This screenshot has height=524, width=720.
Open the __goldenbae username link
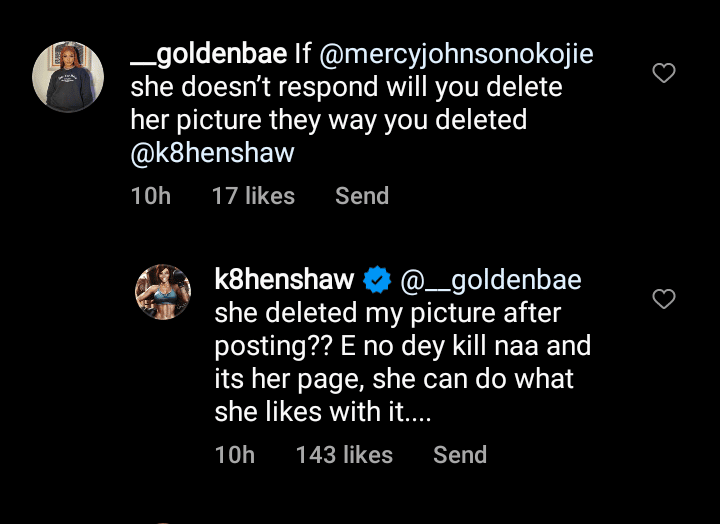click(208, 53)
